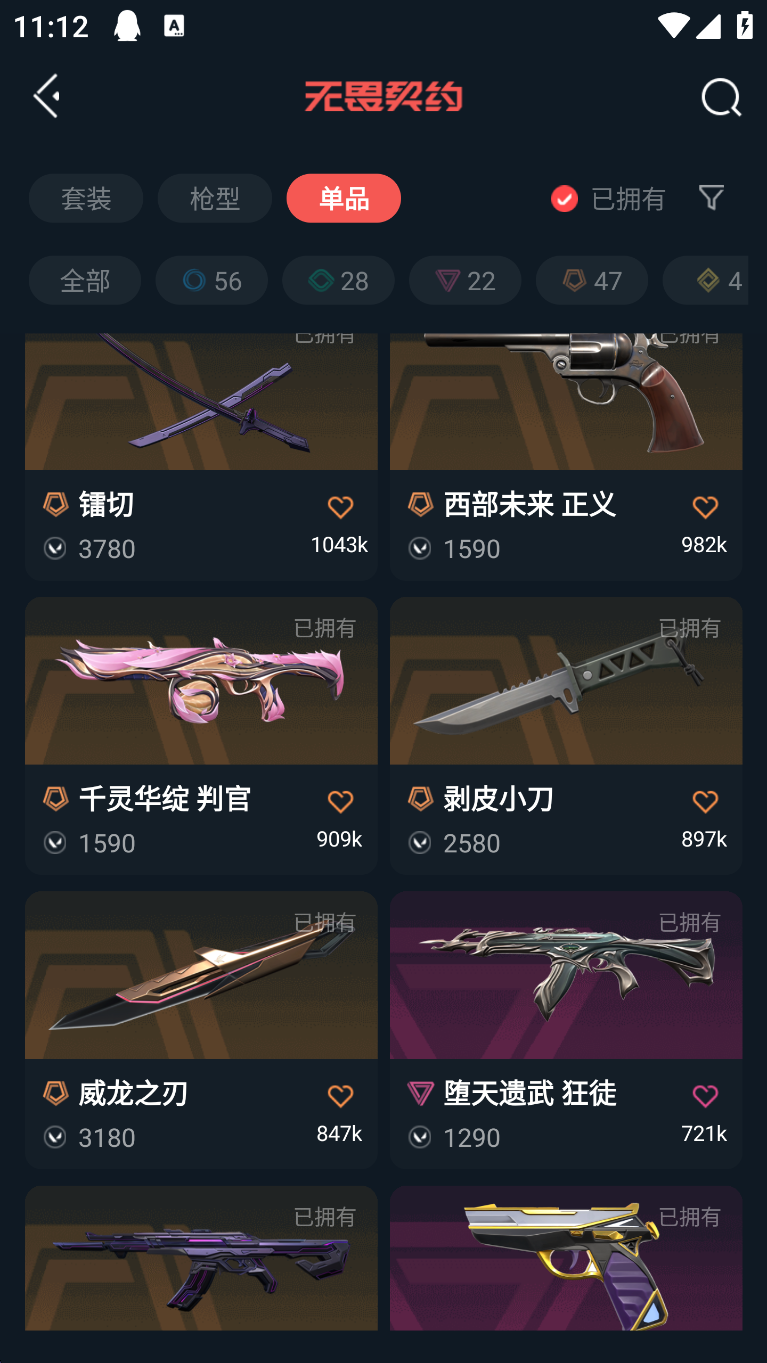Select the 全部 filter chip
The image size is (767, 1363).
click(85, 280)
